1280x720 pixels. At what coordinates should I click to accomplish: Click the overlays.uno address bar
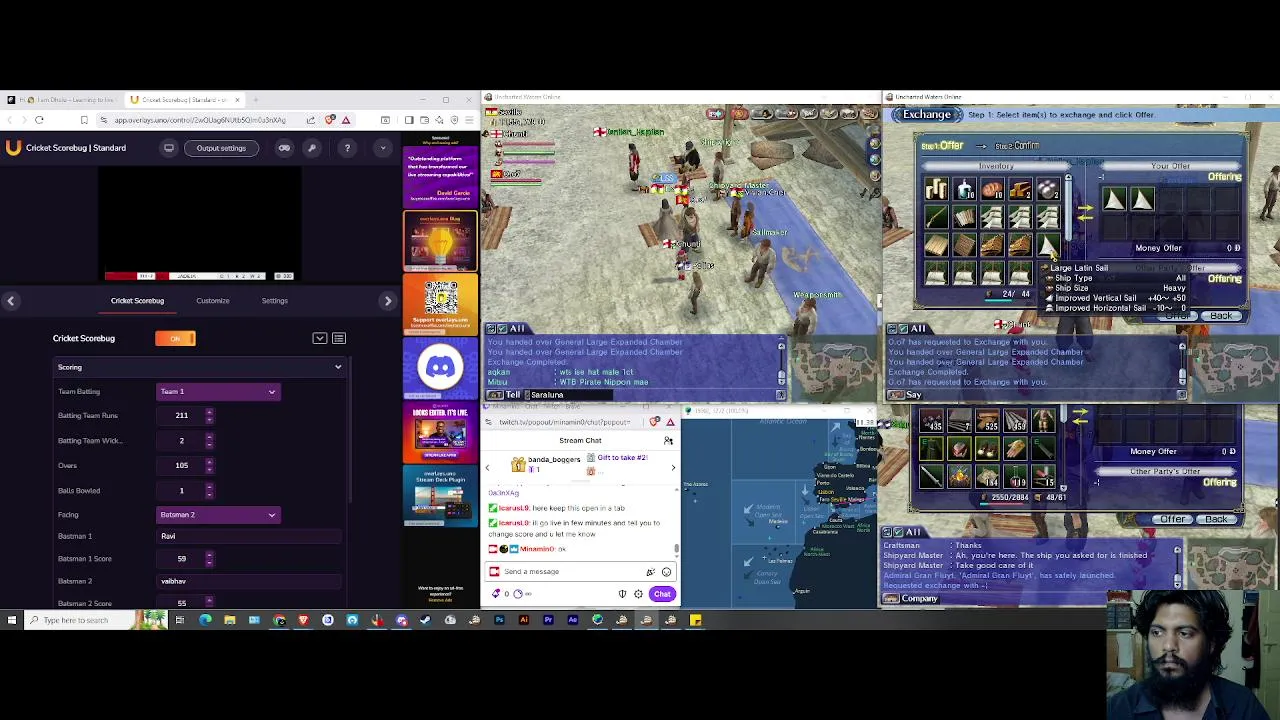(x=200, y=120)
